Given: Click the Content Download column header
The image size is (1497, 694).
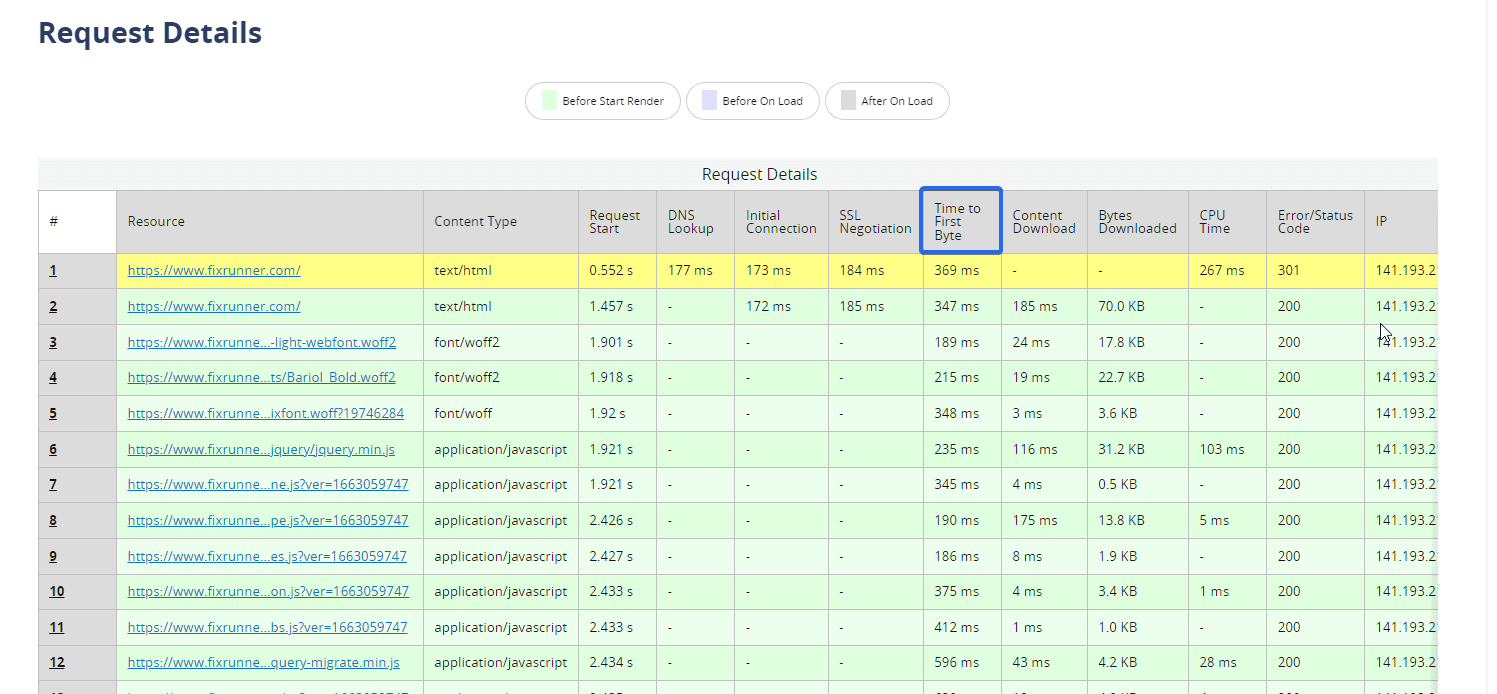Looking at the screenshot, I should [x=1045, y=221].
